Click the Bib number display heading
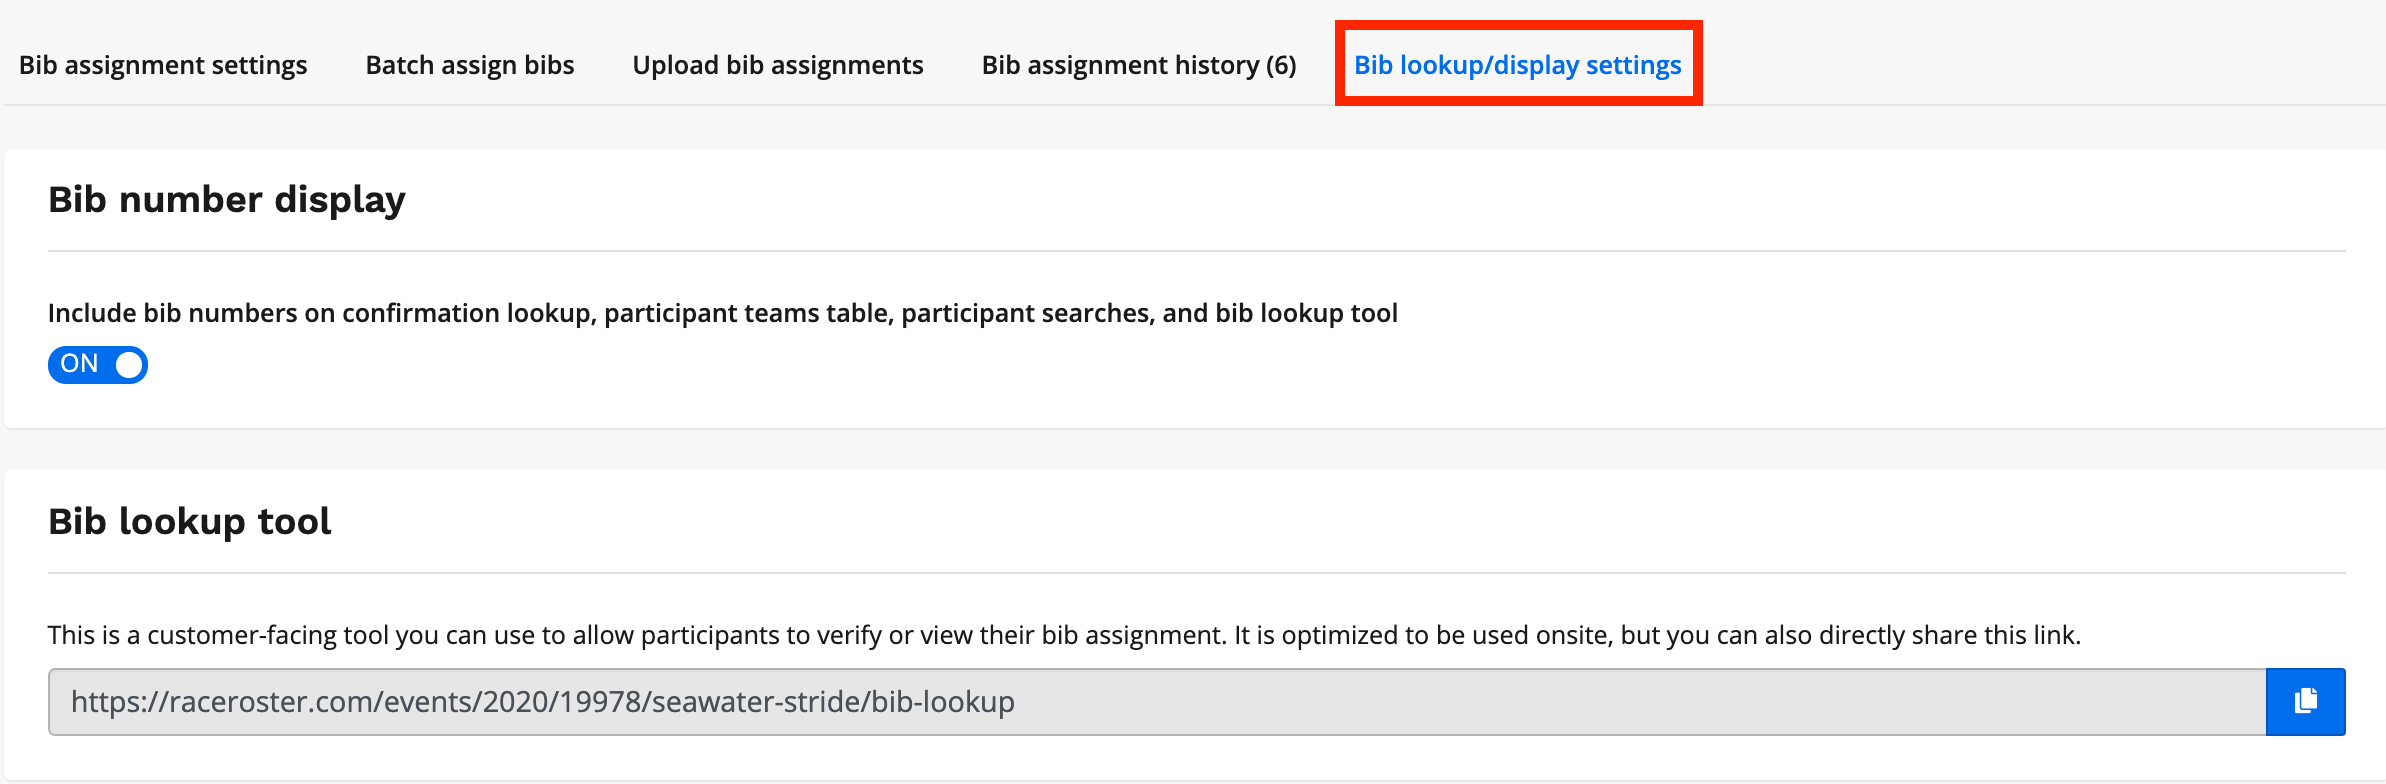 [x=227, y=200]
